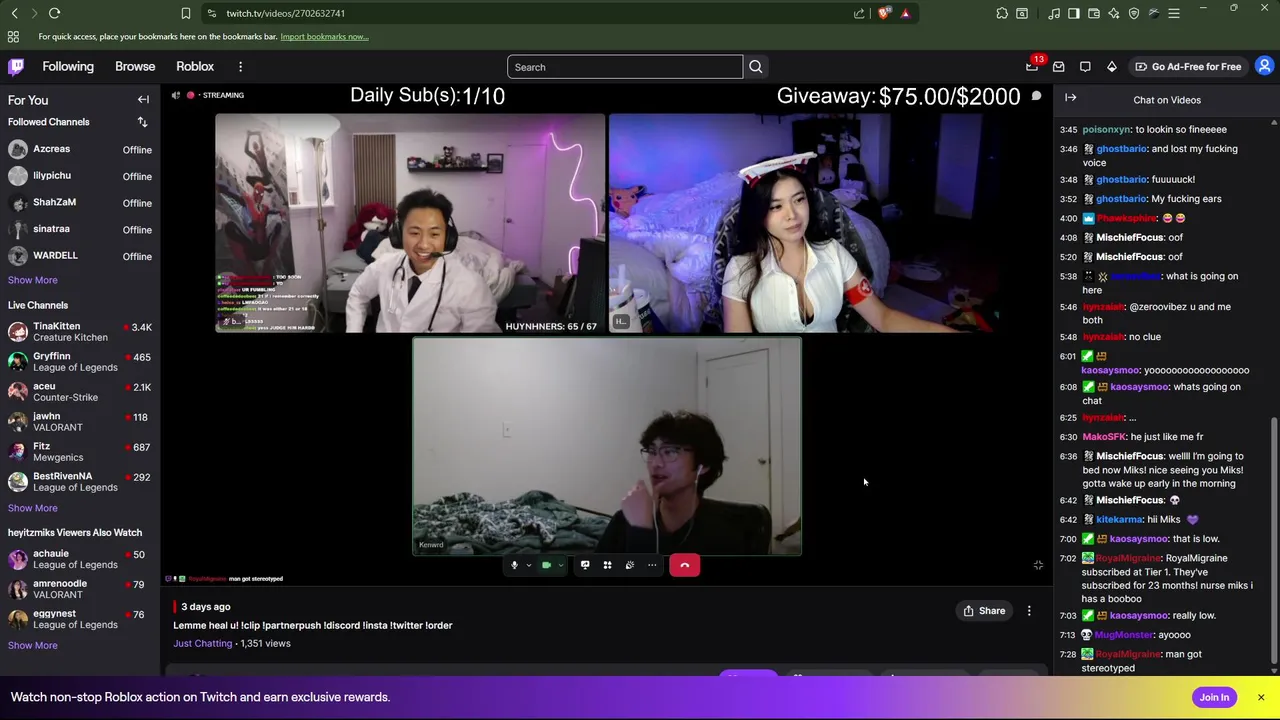Reload the Twitch page

pos(54,13)
